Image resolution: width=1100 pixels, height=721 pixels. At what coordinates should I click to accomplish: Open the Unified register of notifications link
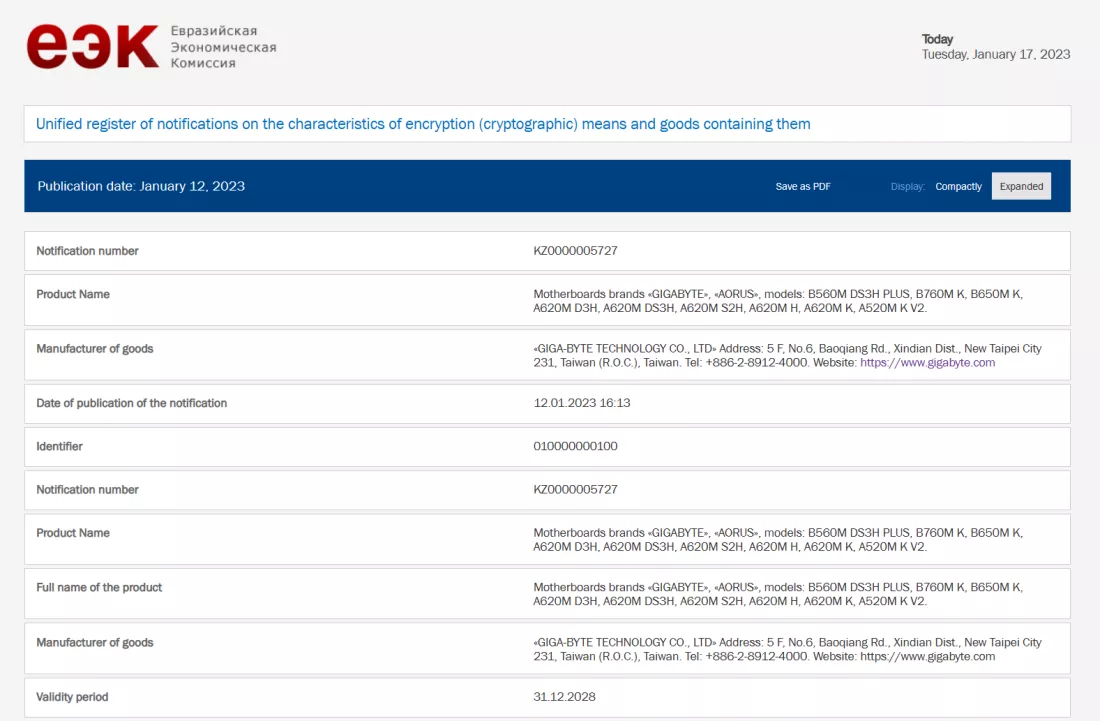point(423,124)
